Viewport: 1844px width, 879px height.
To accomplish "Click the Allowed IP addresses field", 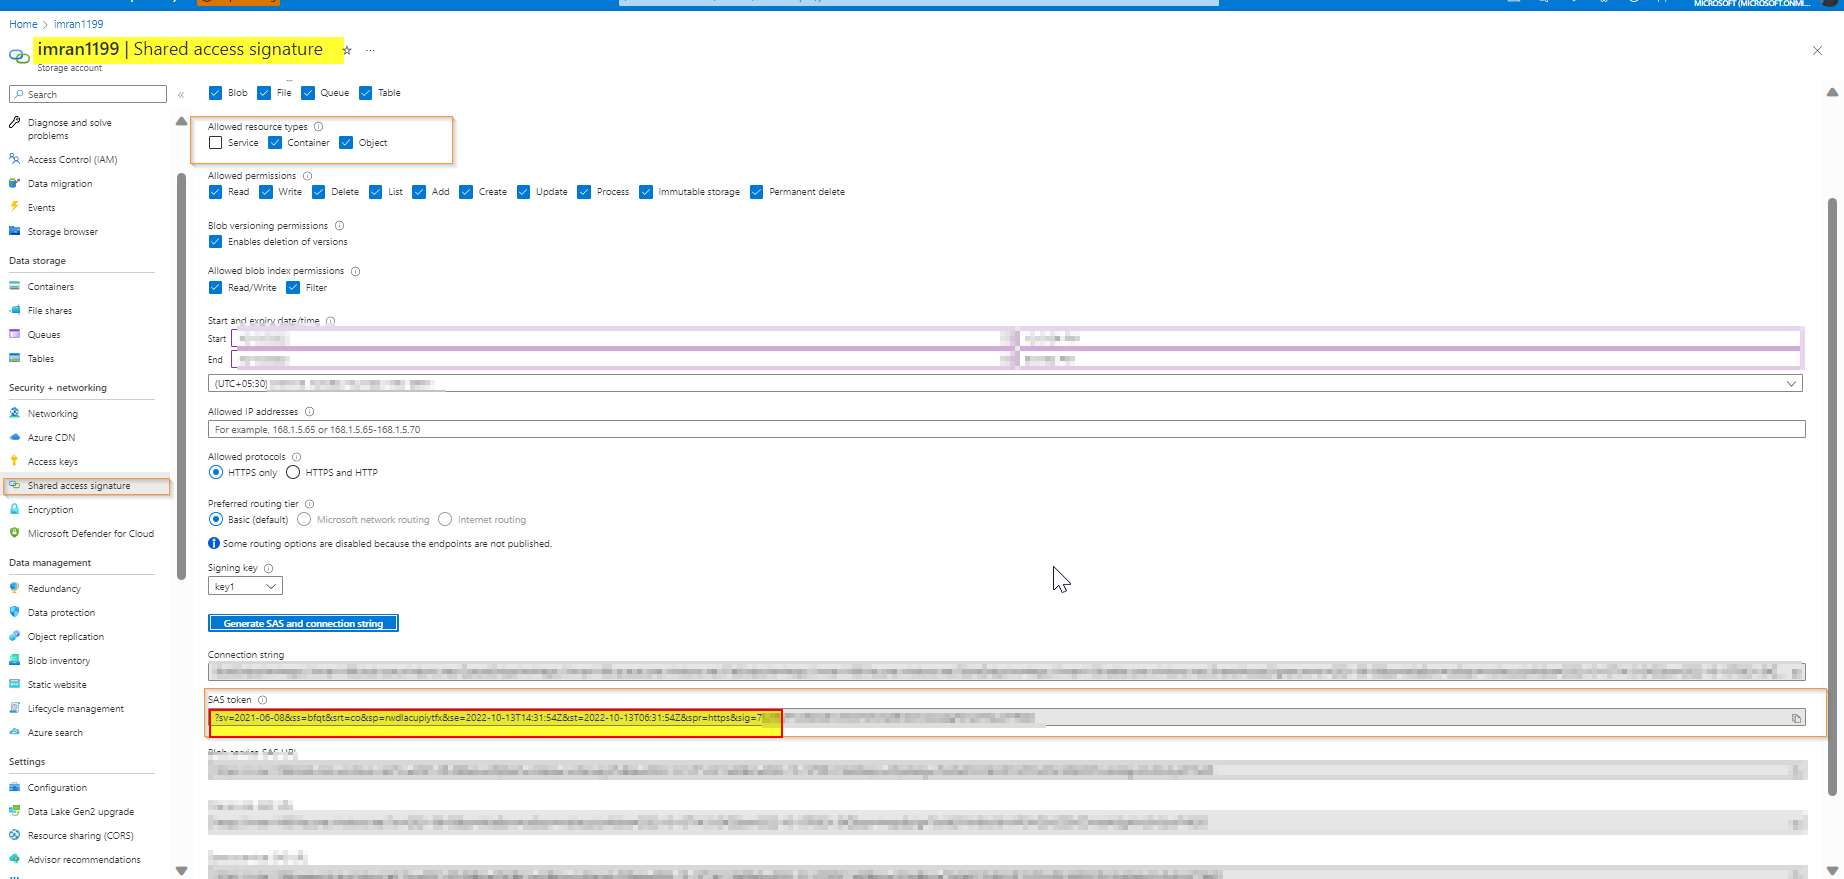I will click(x=1006, y=429).
